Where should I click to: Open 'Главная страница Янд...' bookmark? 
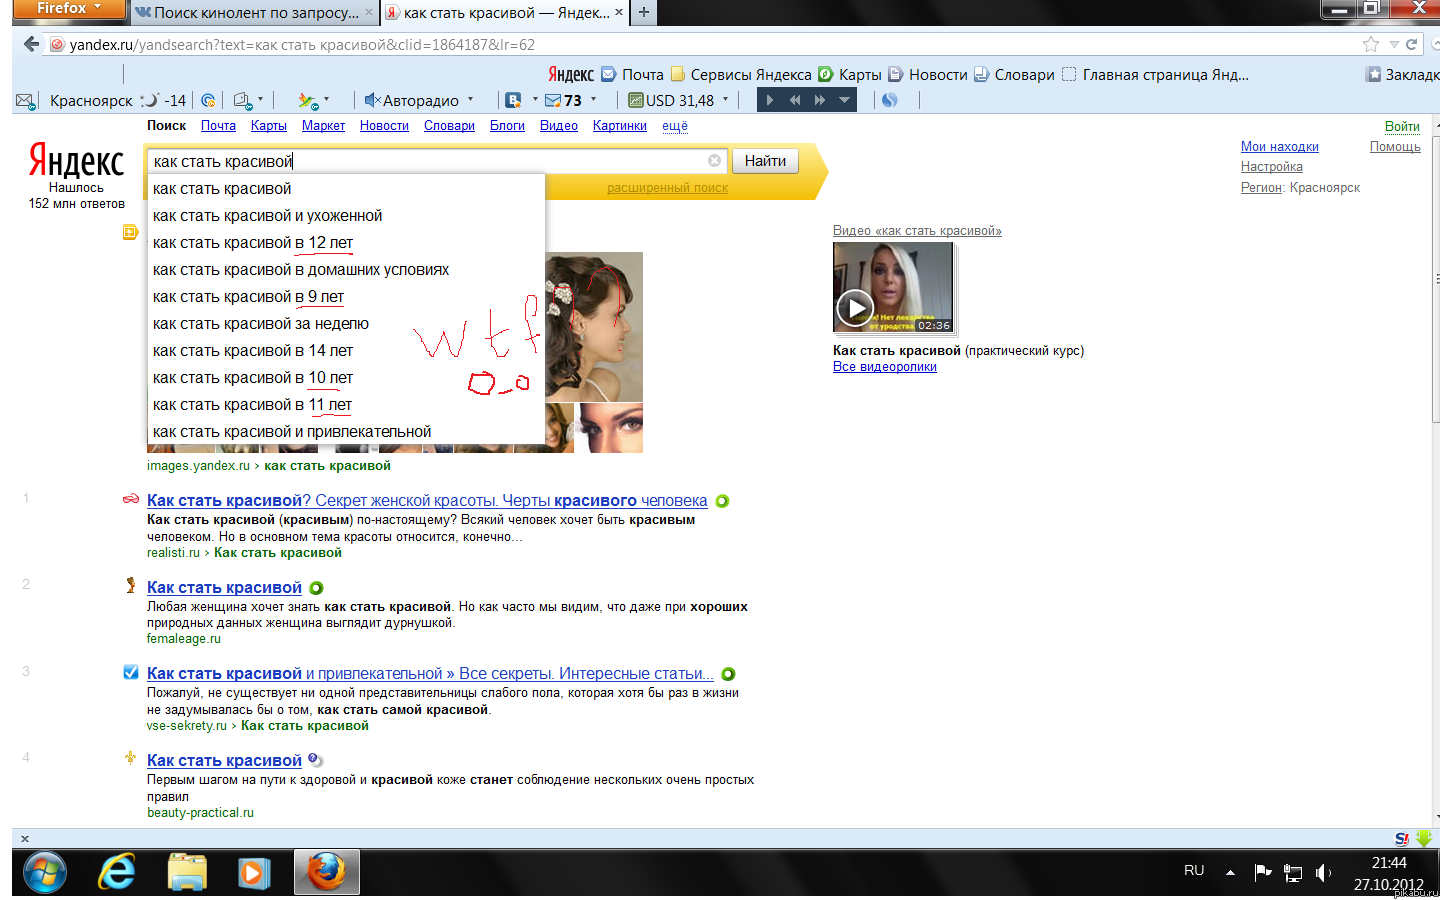click(x=1155, y=74)
